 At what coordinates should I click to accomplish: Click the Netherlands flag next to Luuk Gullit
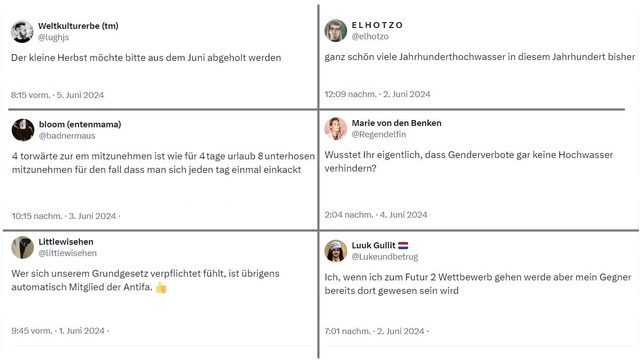tap(403, 245)
